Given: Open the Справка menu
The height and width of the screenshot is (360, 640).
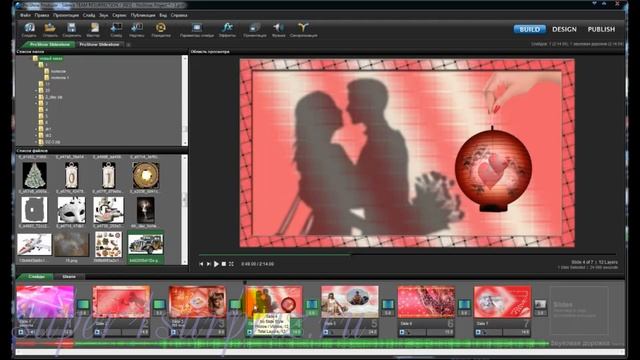Looking at the screenshot, I should pos(179,15).
